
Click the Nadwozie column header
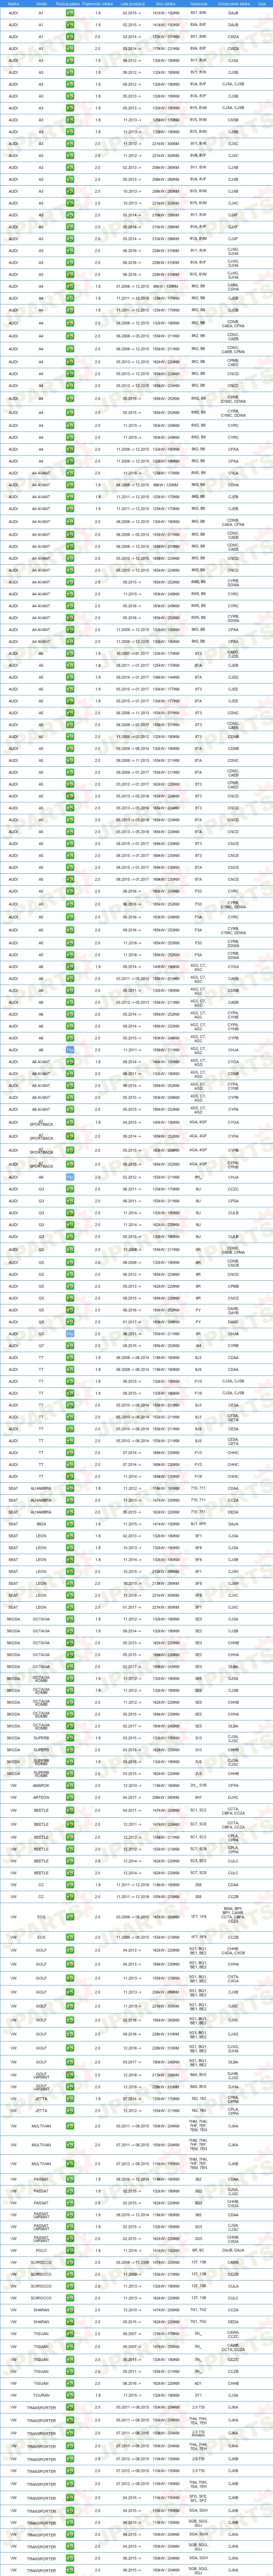click(x=199, y=4)
